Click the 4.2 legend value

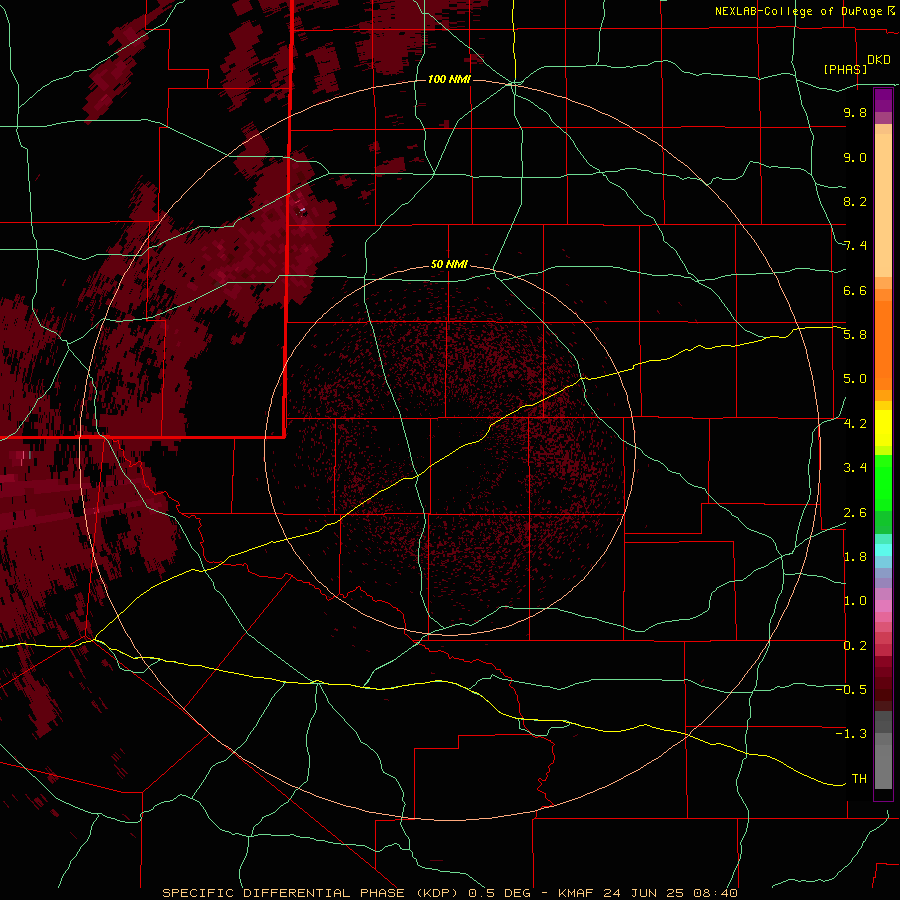pos(855,424)
